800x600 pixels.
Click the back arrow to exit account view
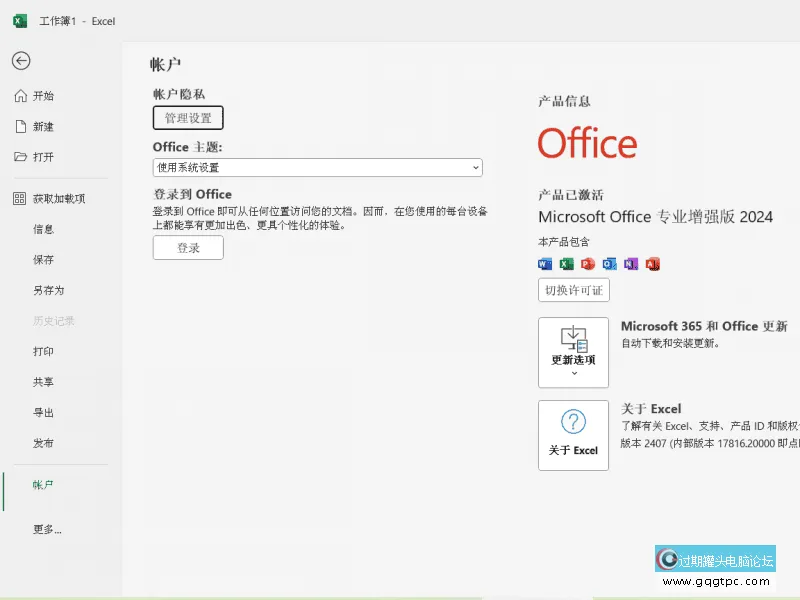(x=22, y=60)
